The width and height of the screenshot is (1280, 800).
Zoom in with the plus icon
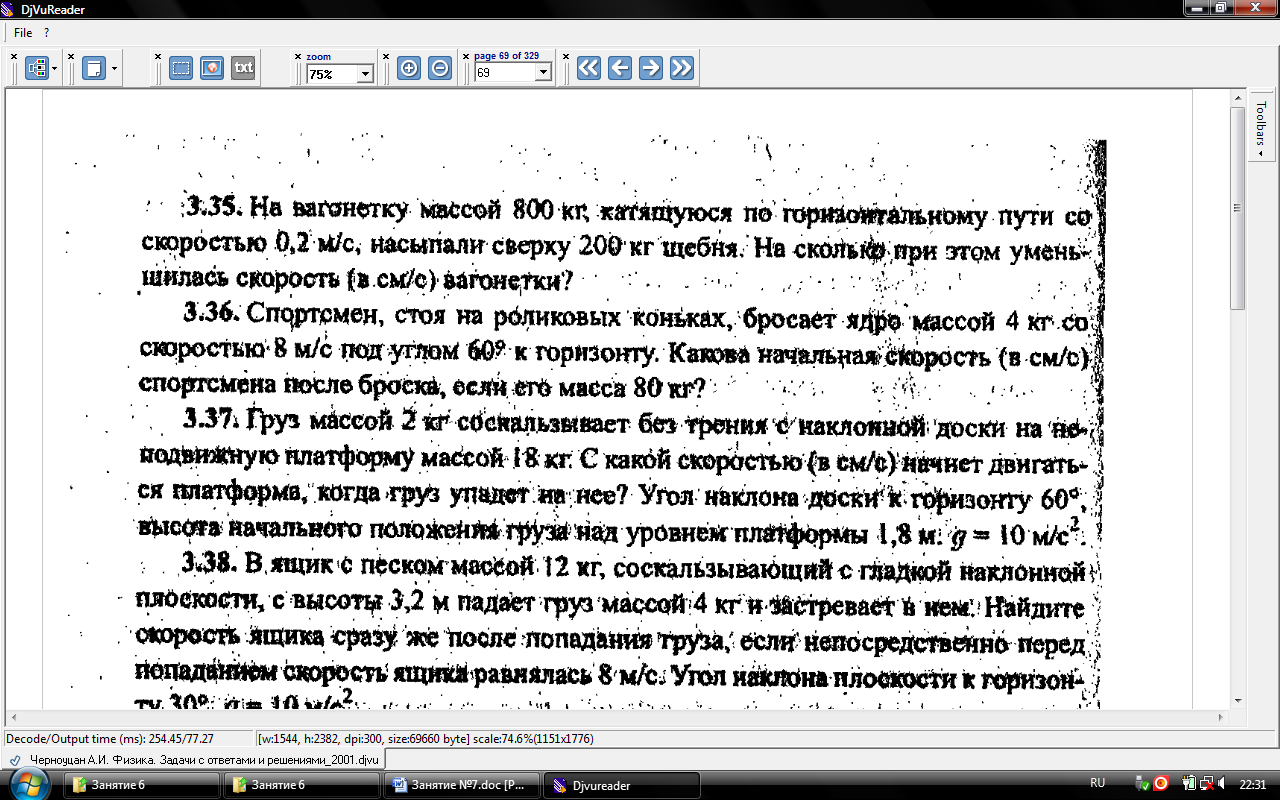click(409, 68)
